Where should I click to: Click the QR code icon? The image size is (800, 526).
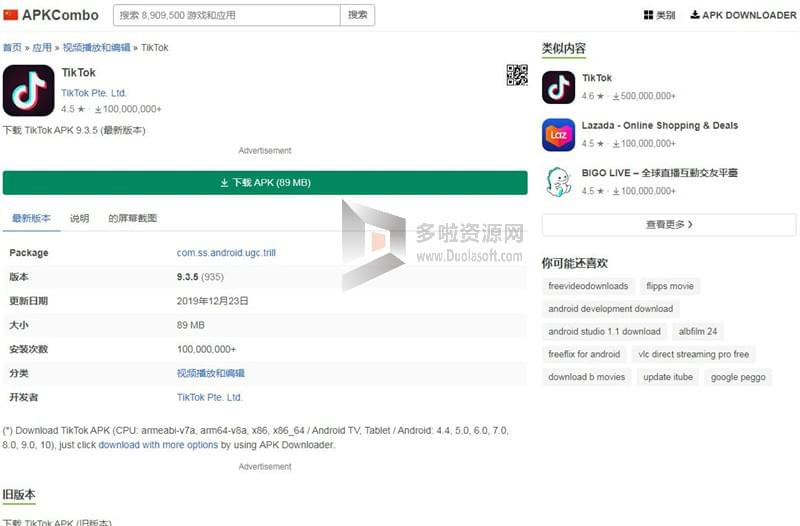tap(517, 75)
